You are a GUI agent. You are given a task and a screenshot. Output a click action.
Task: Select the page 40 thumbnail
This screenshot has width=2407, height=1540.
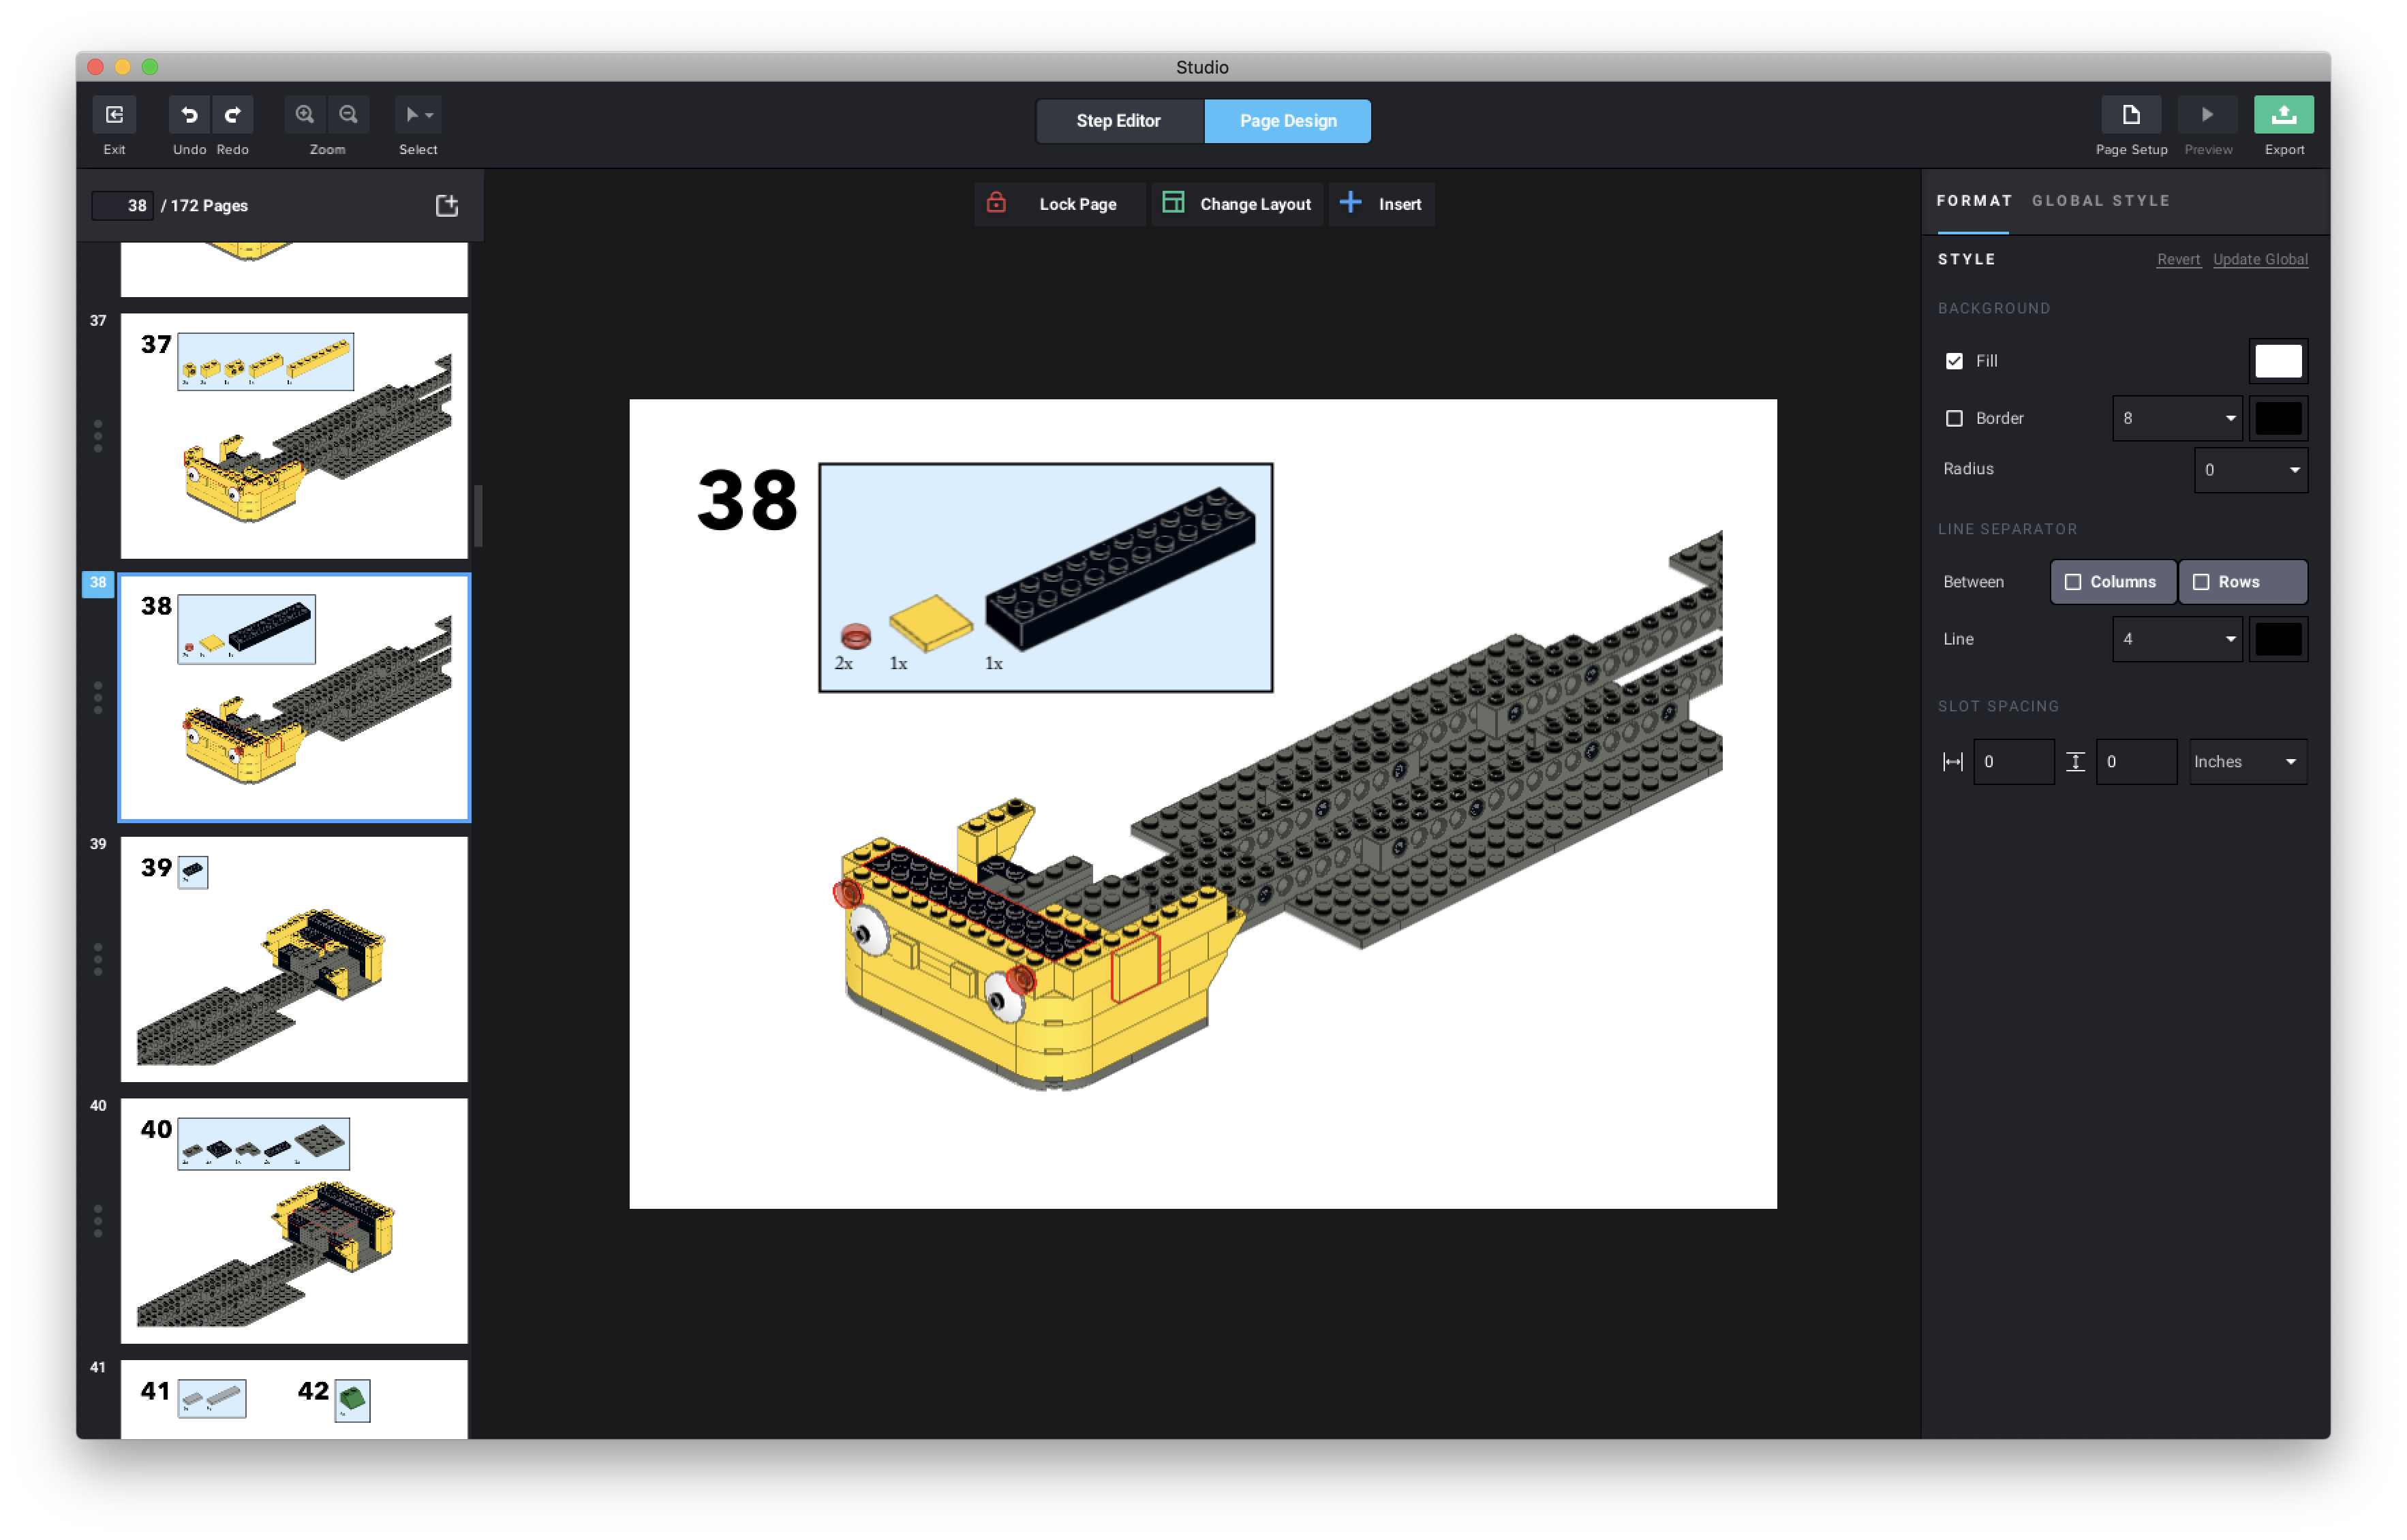[294, 1221]
